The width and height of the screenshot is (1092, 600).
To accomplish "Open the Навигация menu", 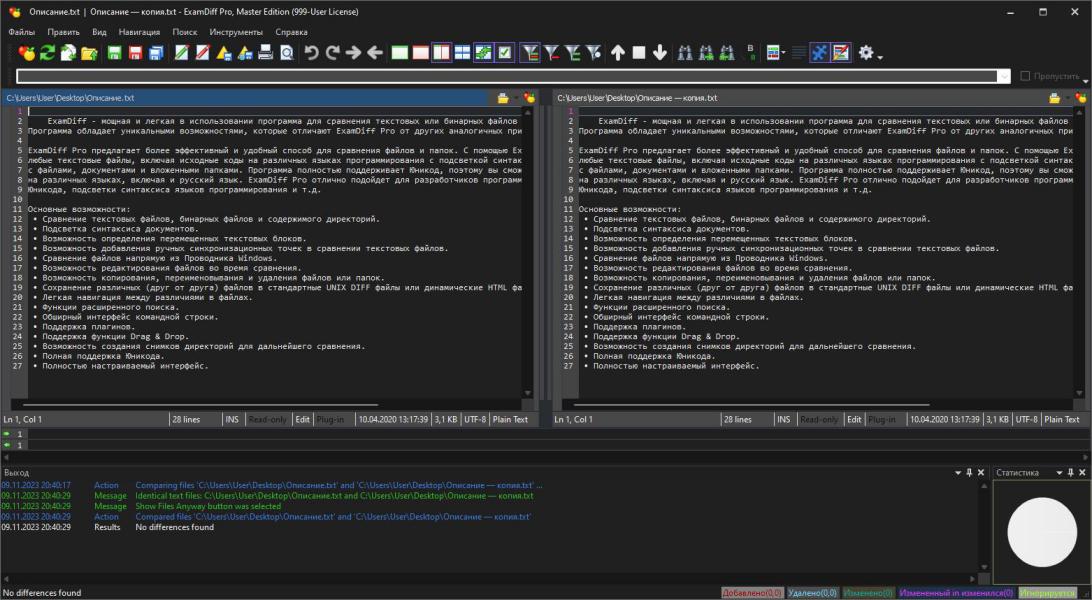I will pos(139,32).
